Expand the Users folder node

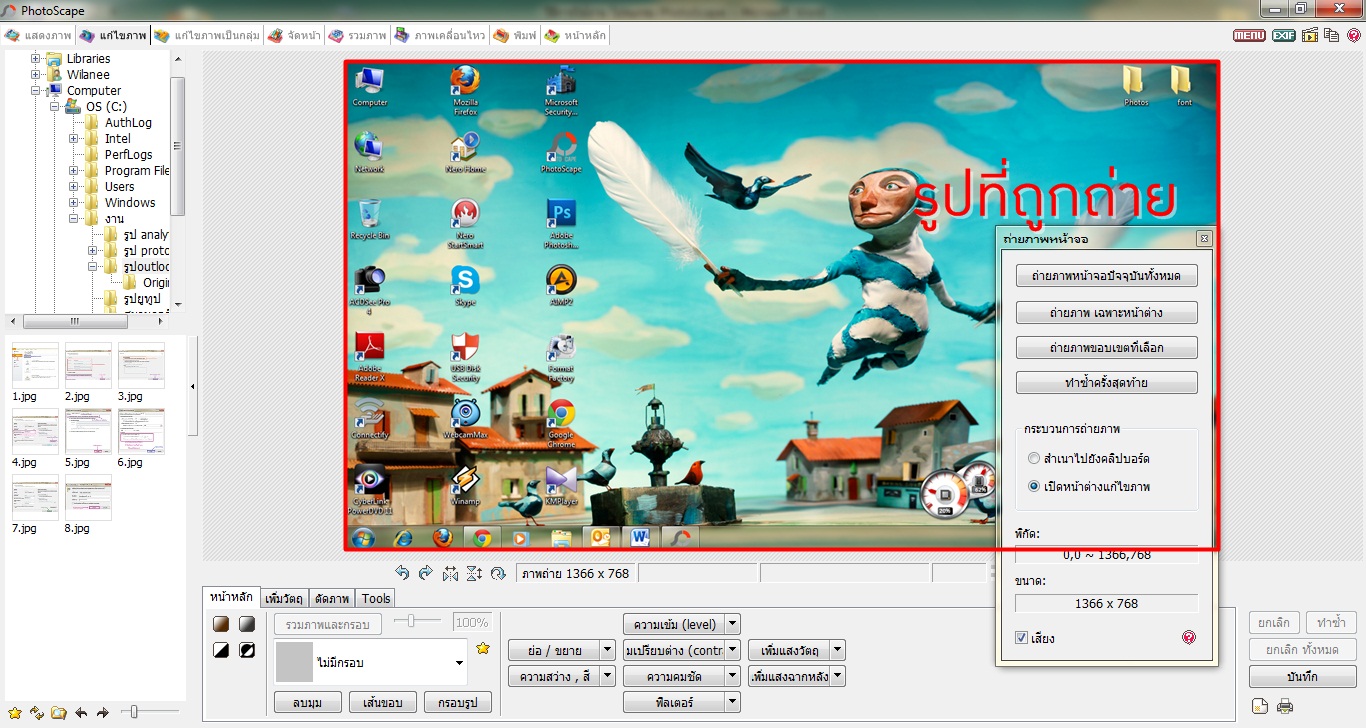coord(74,187)
